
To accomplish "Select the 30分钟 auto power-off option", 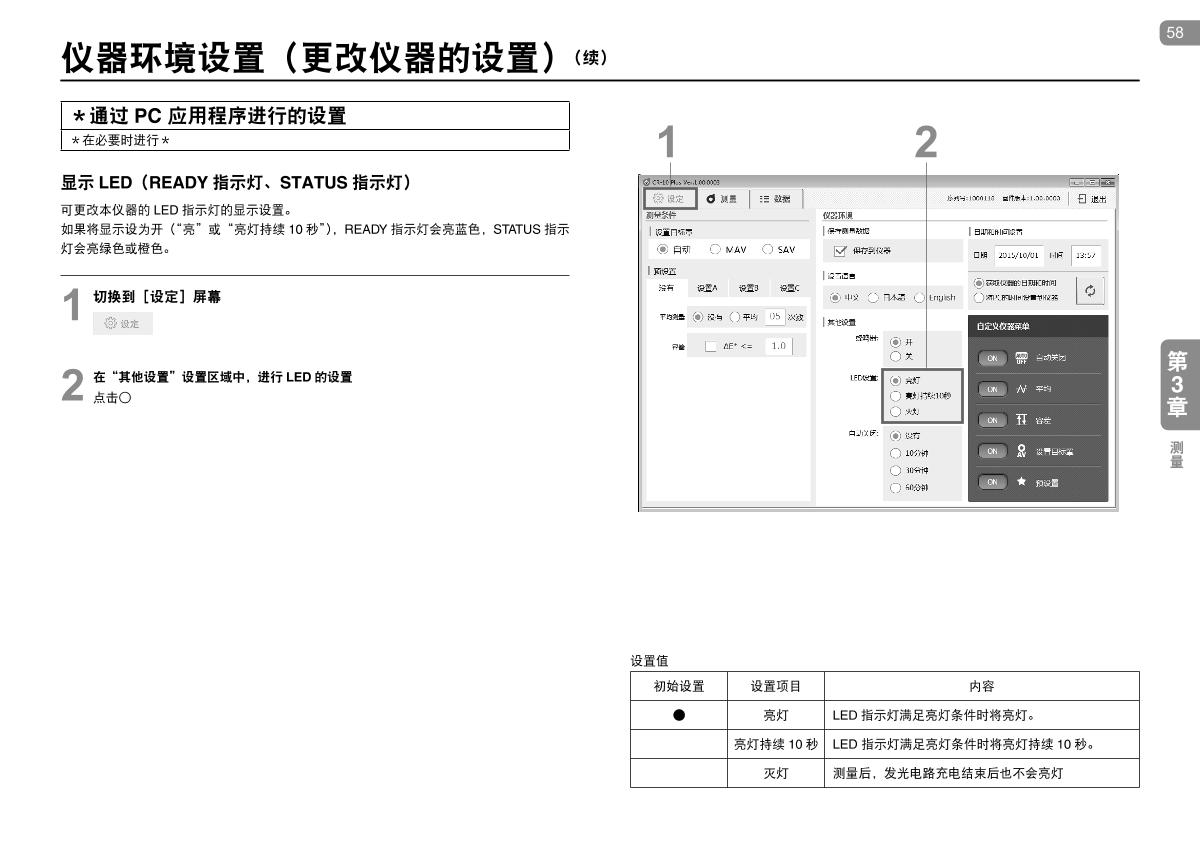I will [896, 470].
